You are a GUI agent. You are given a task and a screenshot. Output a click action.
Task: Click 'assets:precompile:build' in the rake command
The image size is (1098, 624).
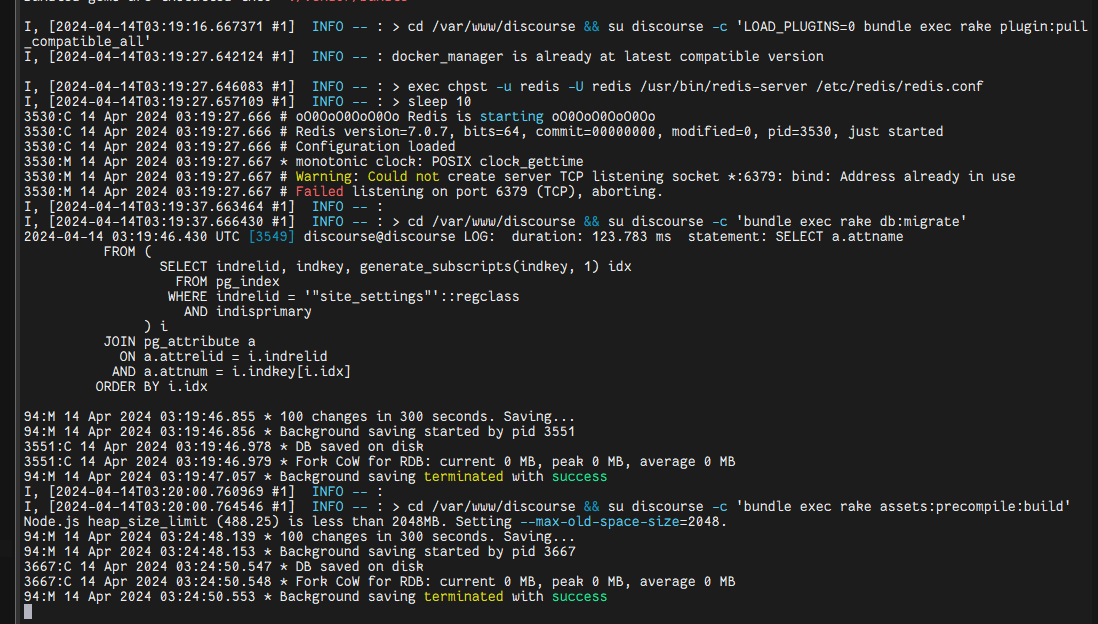click(x=971, y=507)
